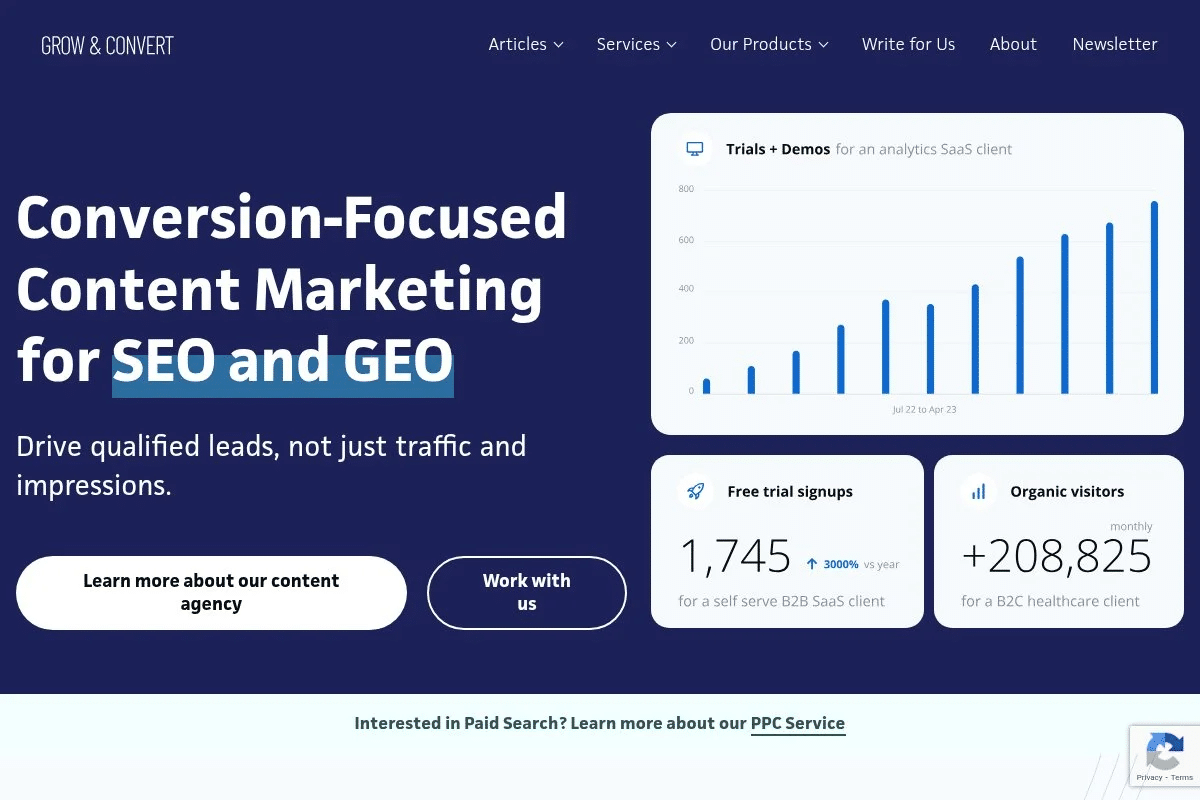The image size is (1200, 800).
Task: Click the 1,745 free trial signups figure
Action: (x=735, y=557)
